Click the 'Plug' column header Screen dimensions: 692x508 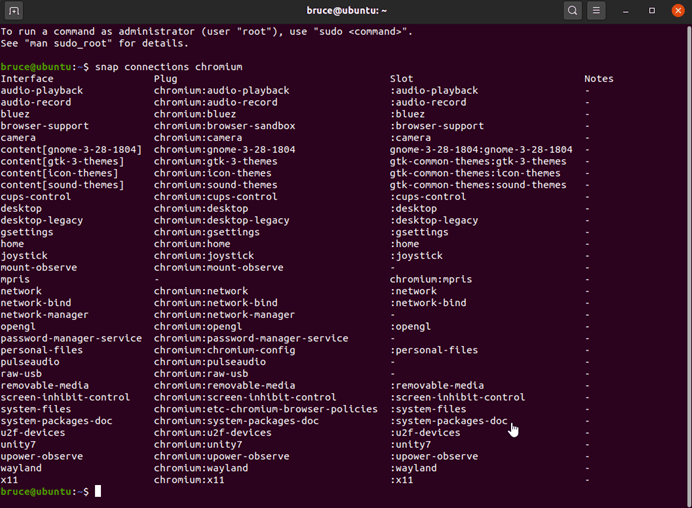[x=165, y=79]
